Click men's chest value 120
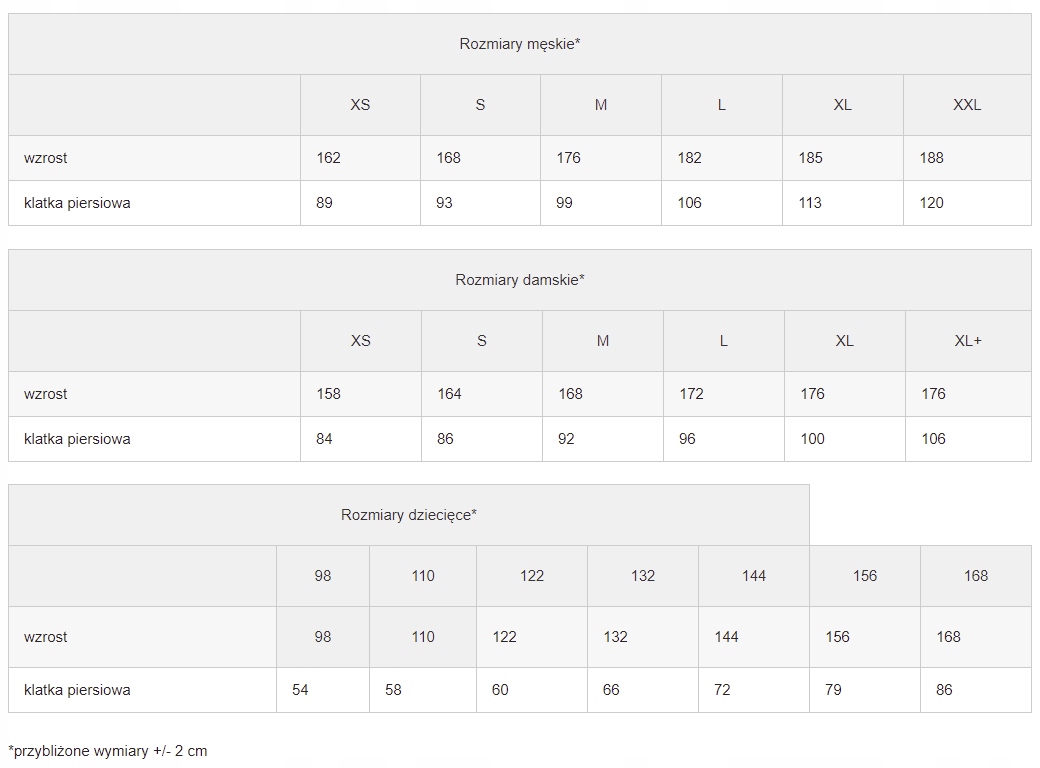The height and width of the screenshot is (768, 1040). (x=931, y=203)
